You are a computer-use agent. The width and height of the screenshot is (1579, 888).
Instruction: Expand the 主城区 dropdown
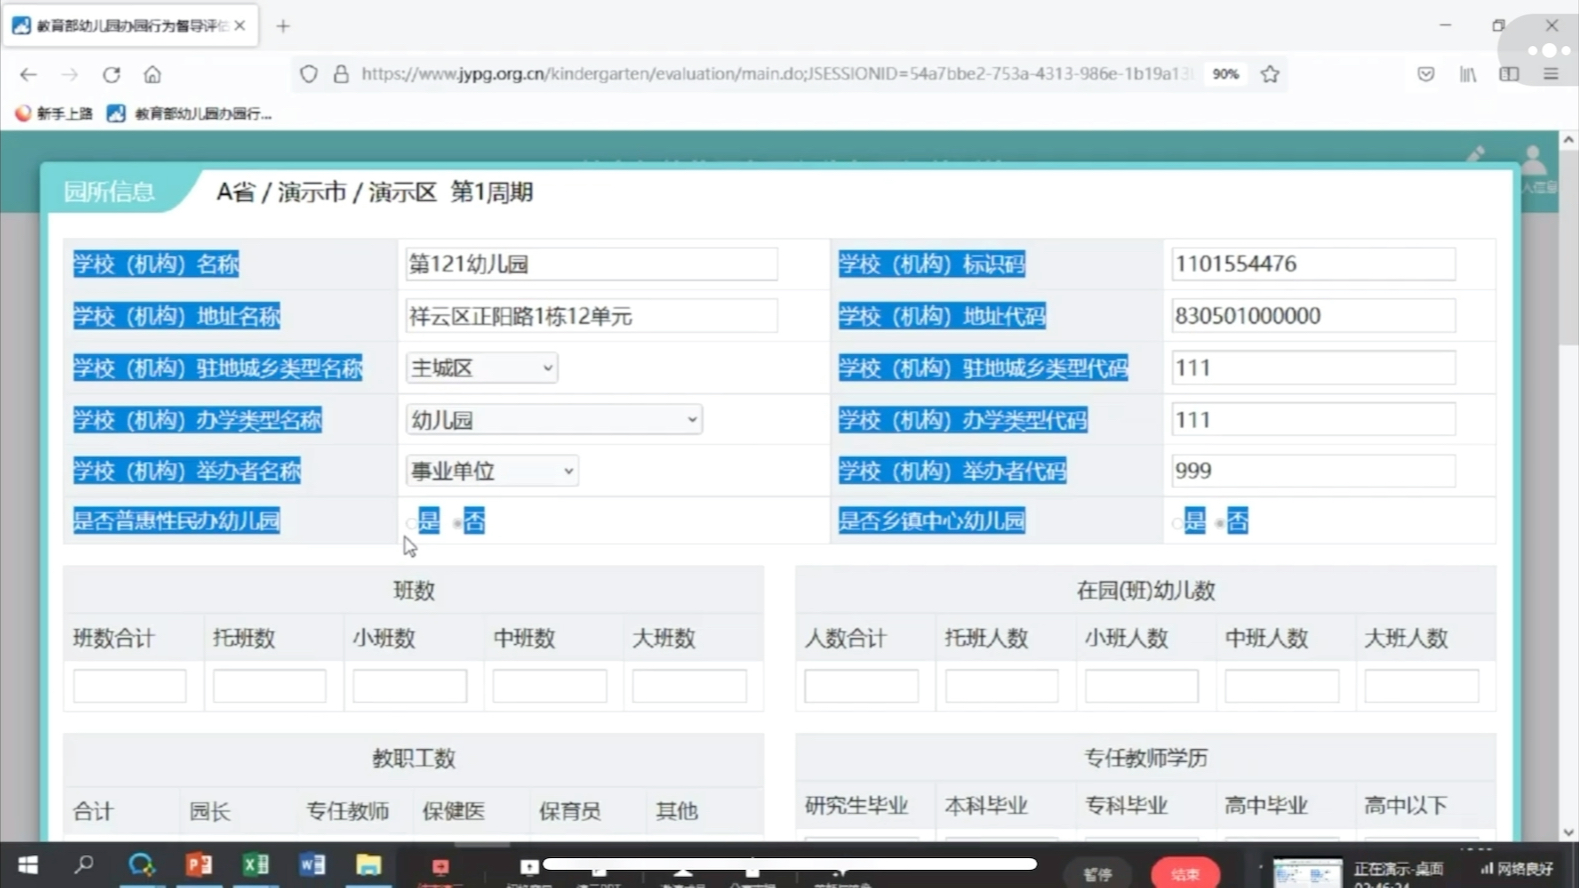pos(482,368)
